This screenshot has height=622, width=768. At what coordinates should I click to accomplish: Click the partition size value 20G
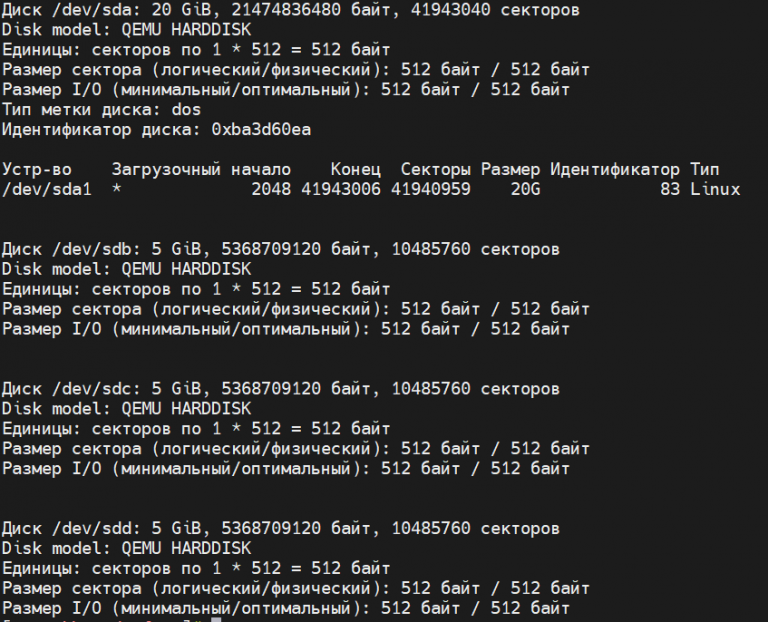point(525,189)
